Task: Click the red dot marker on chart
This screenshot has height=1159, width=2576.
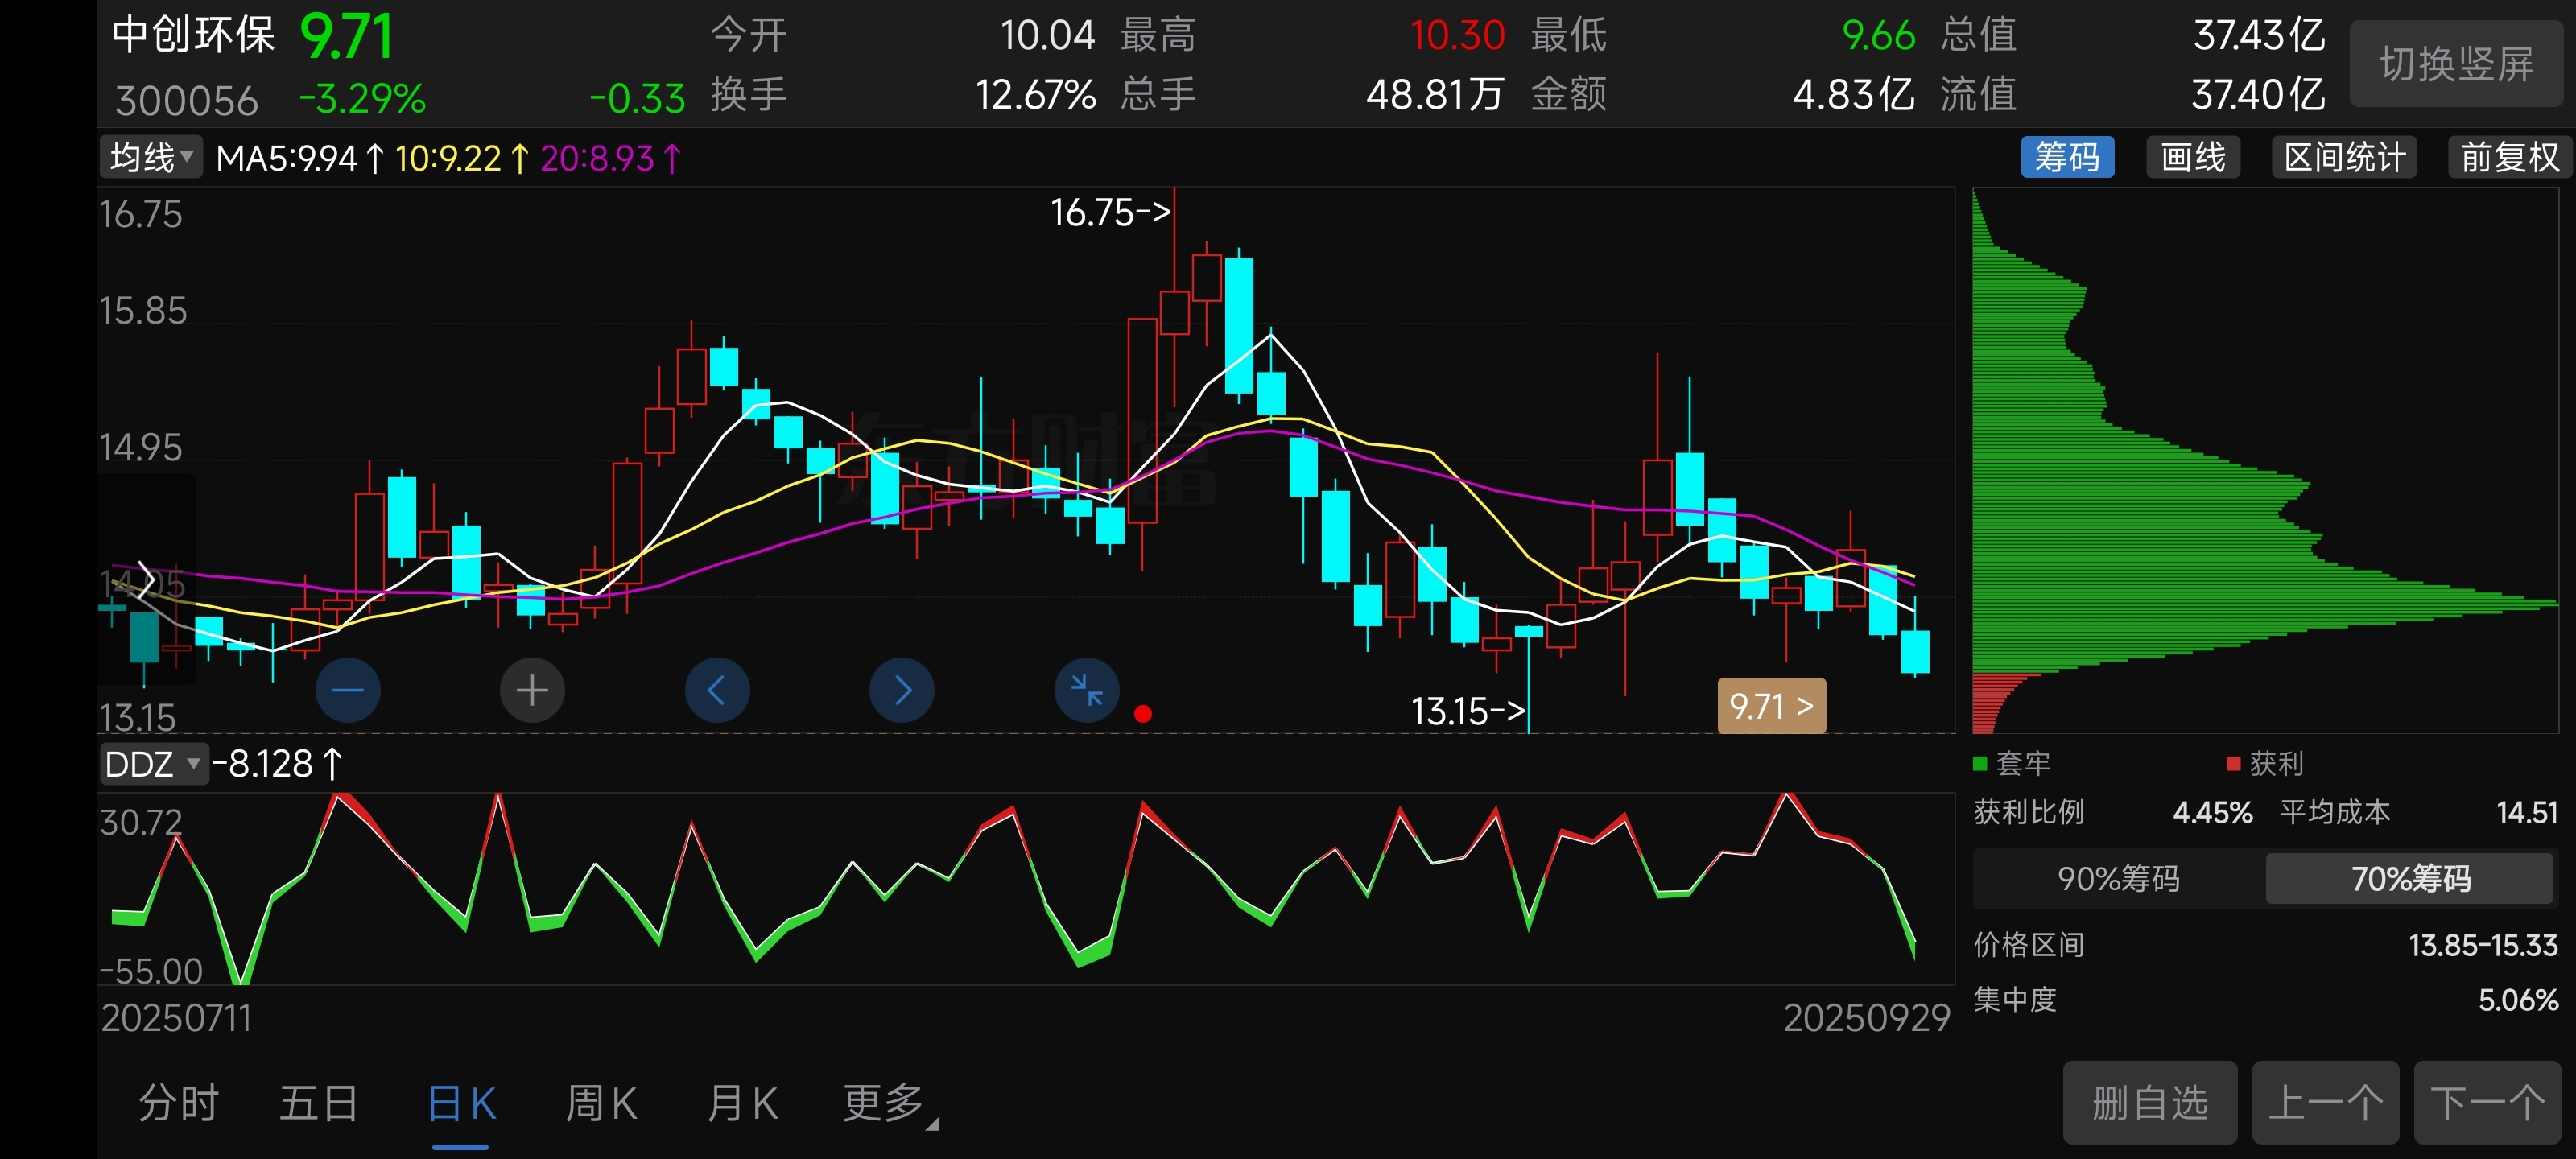Action: coord(1143,714)
